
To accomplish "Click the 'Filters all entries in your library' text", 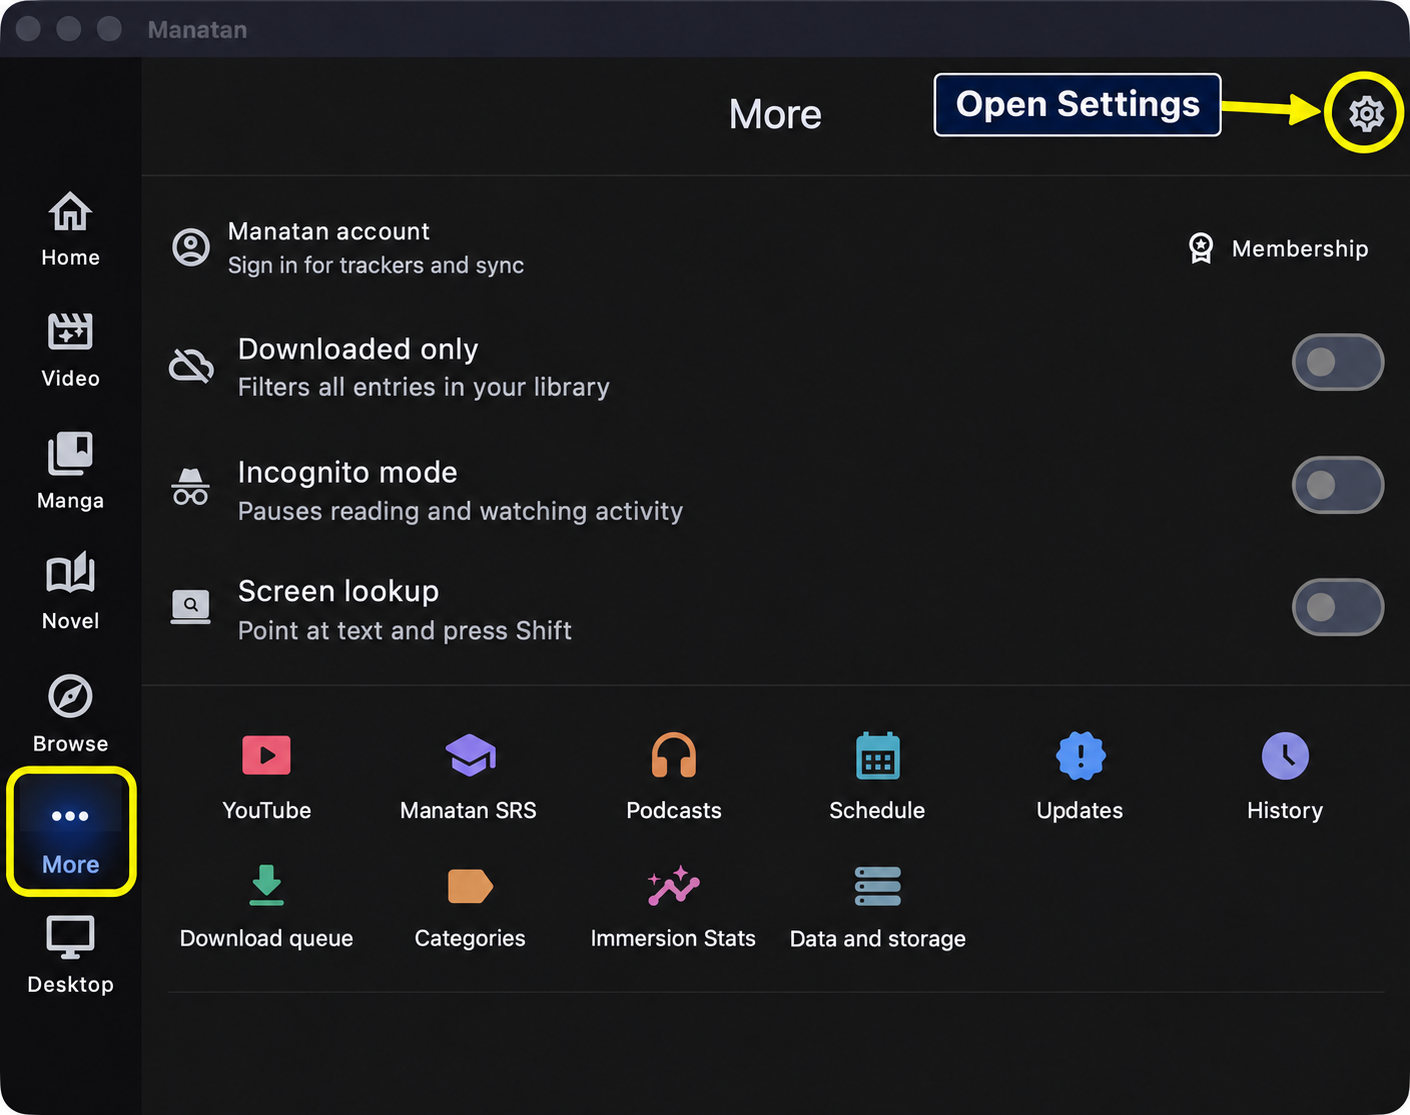I will 424,387.
